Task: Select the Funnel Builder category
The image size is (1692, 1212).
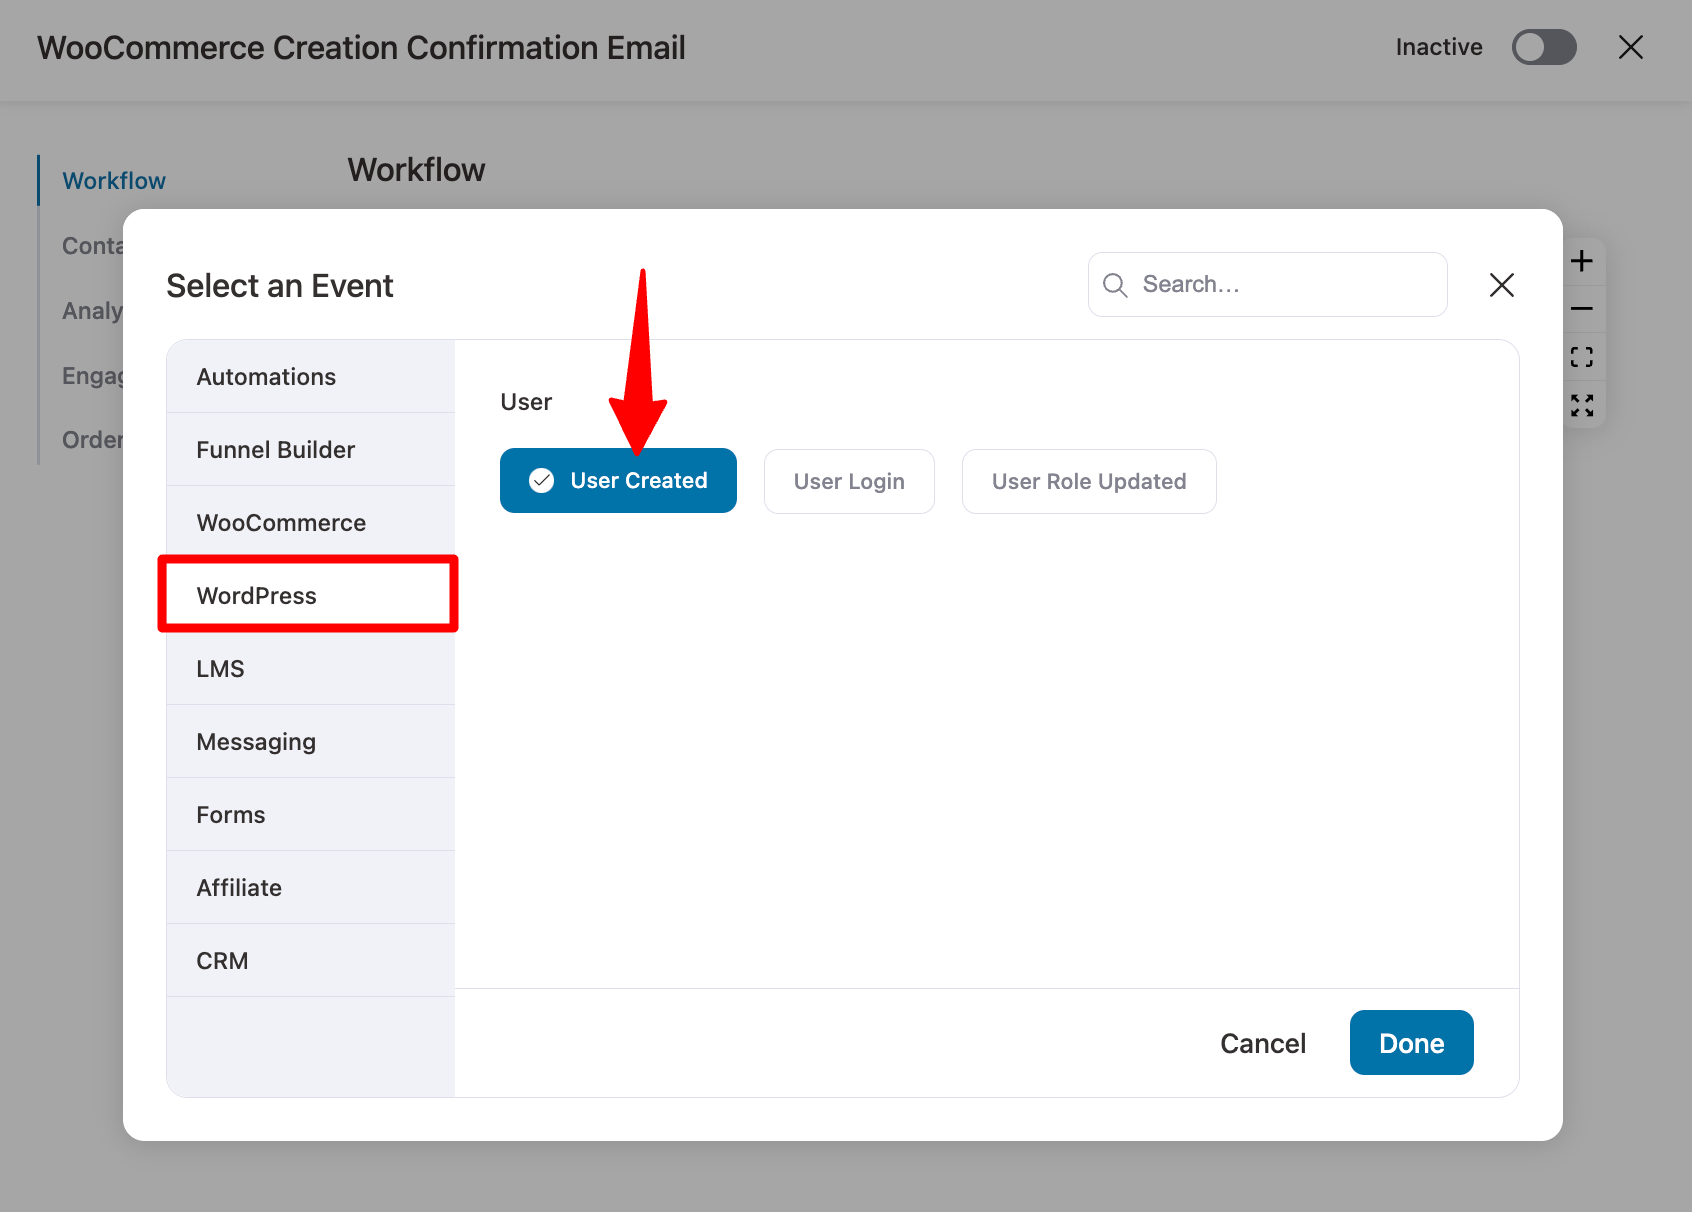Action: click(311, 450)
